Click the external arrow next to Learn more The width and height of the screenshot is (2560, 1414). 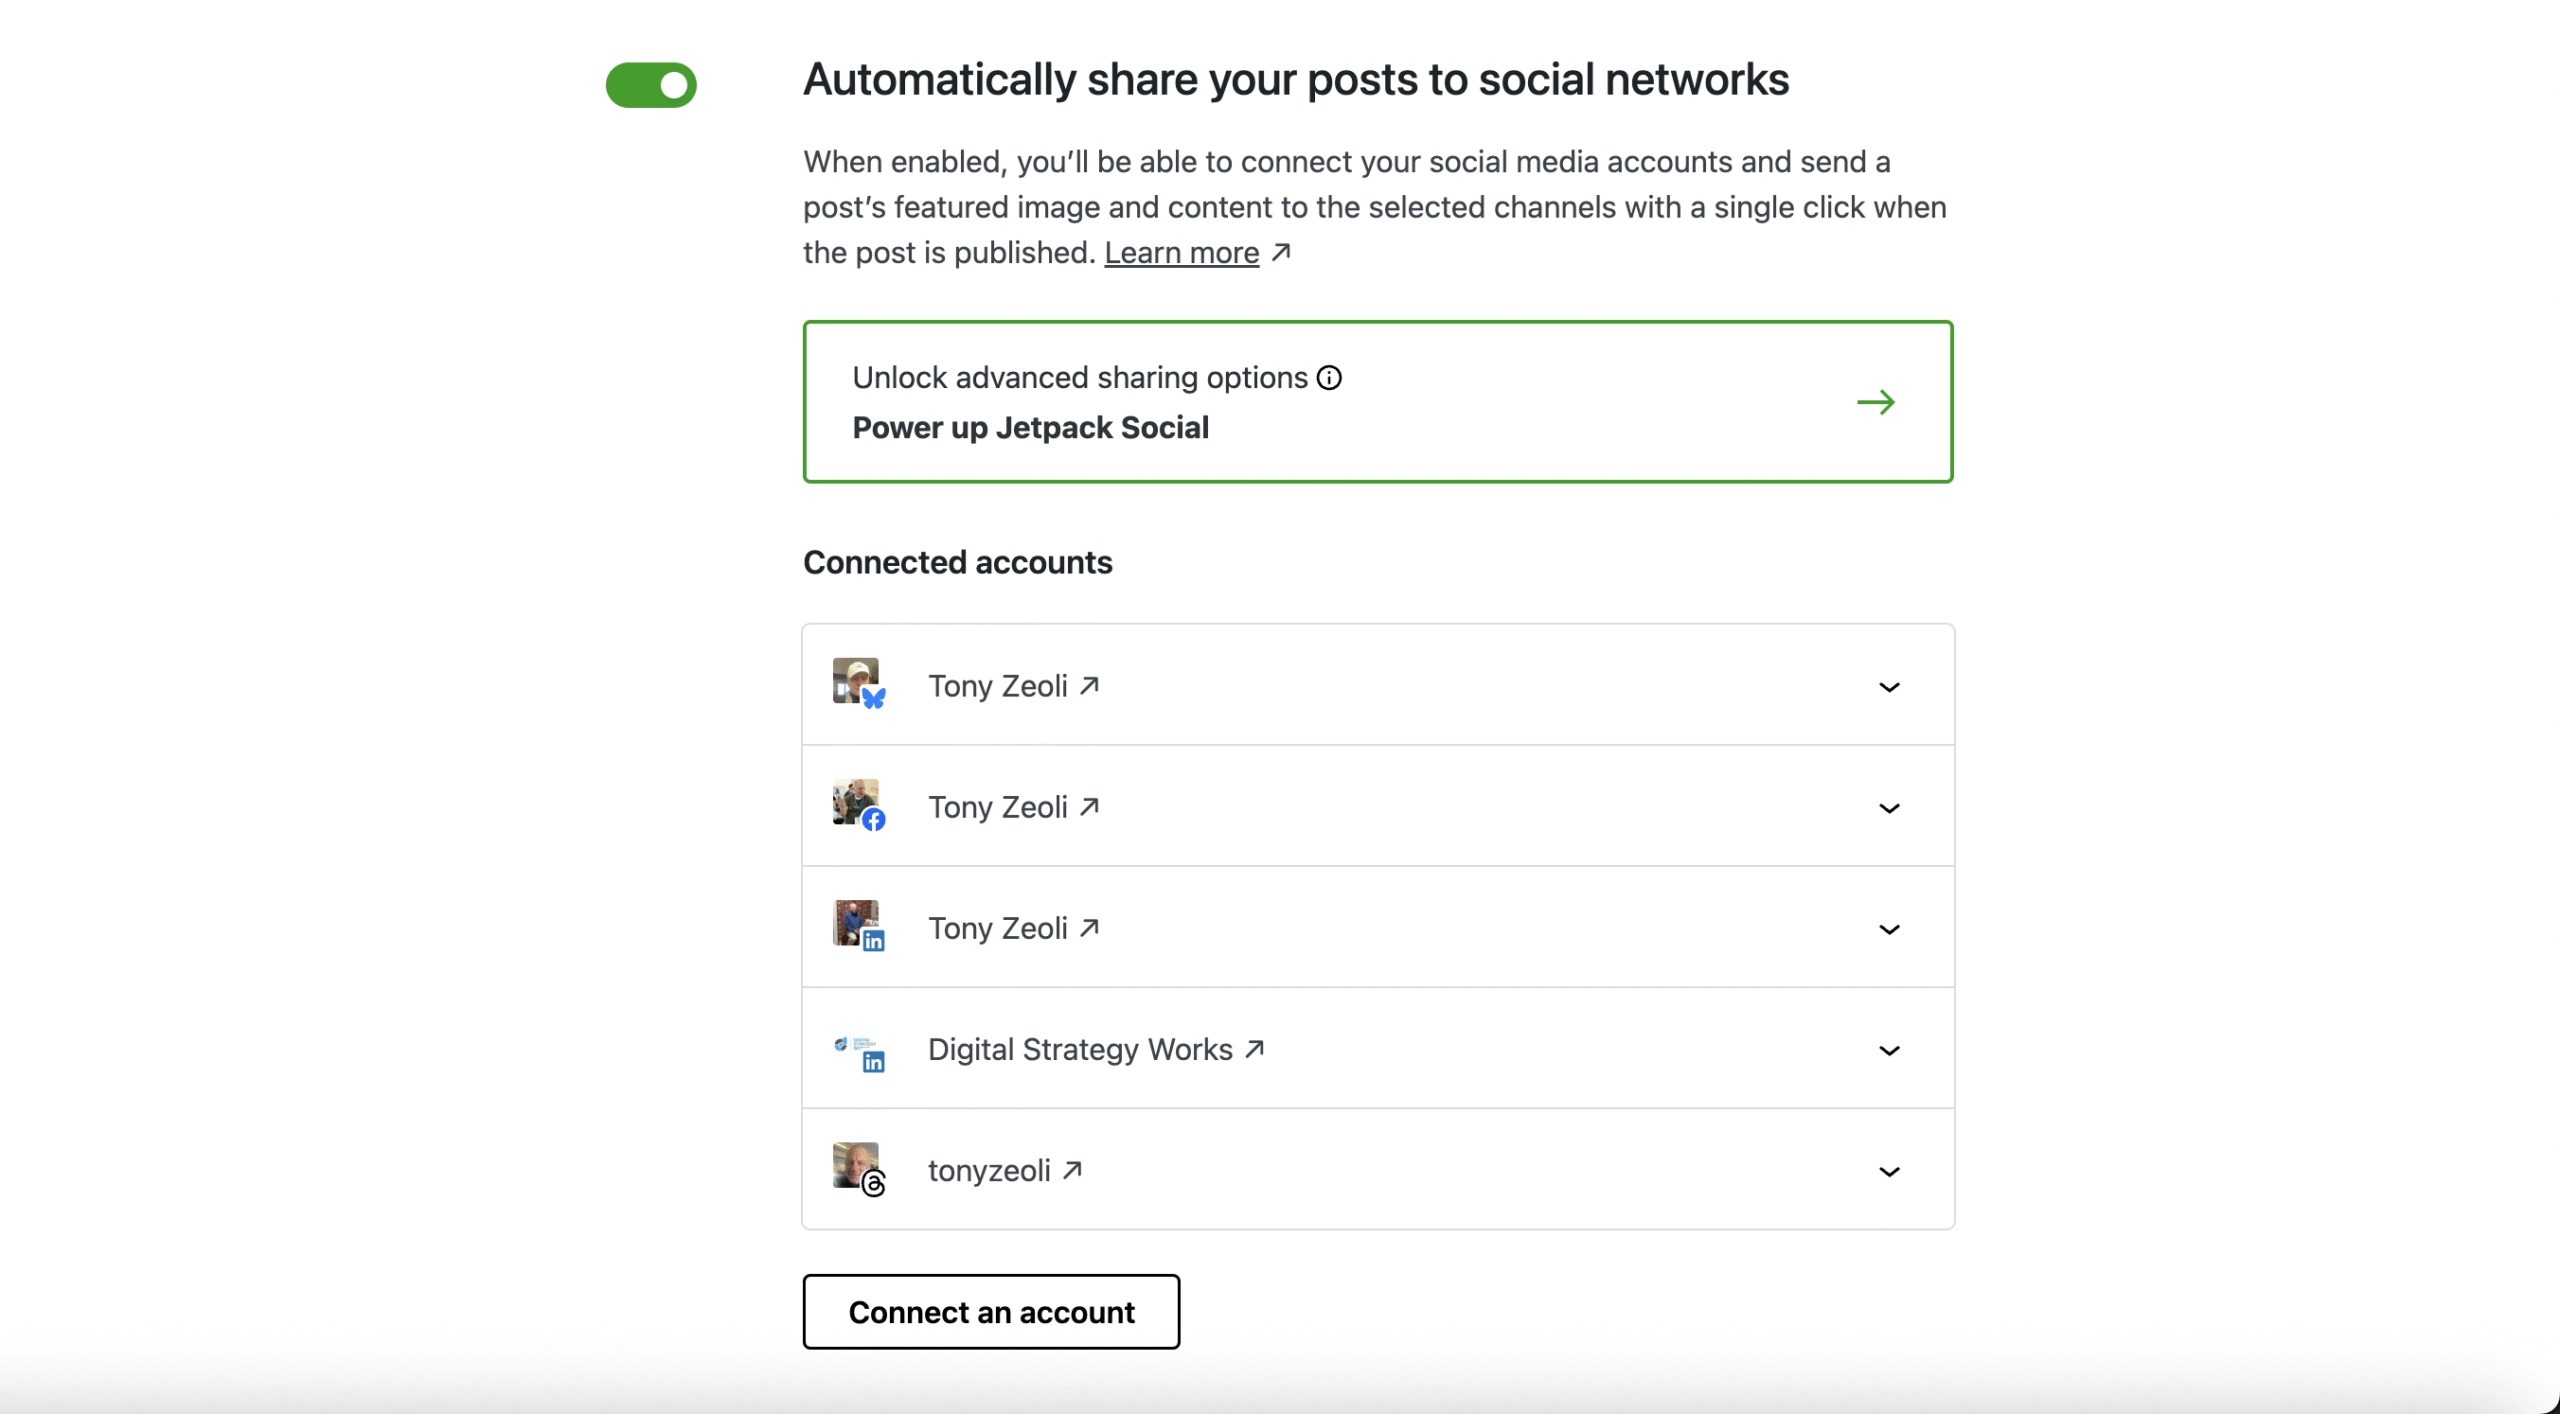click(x=1281, y=253)
